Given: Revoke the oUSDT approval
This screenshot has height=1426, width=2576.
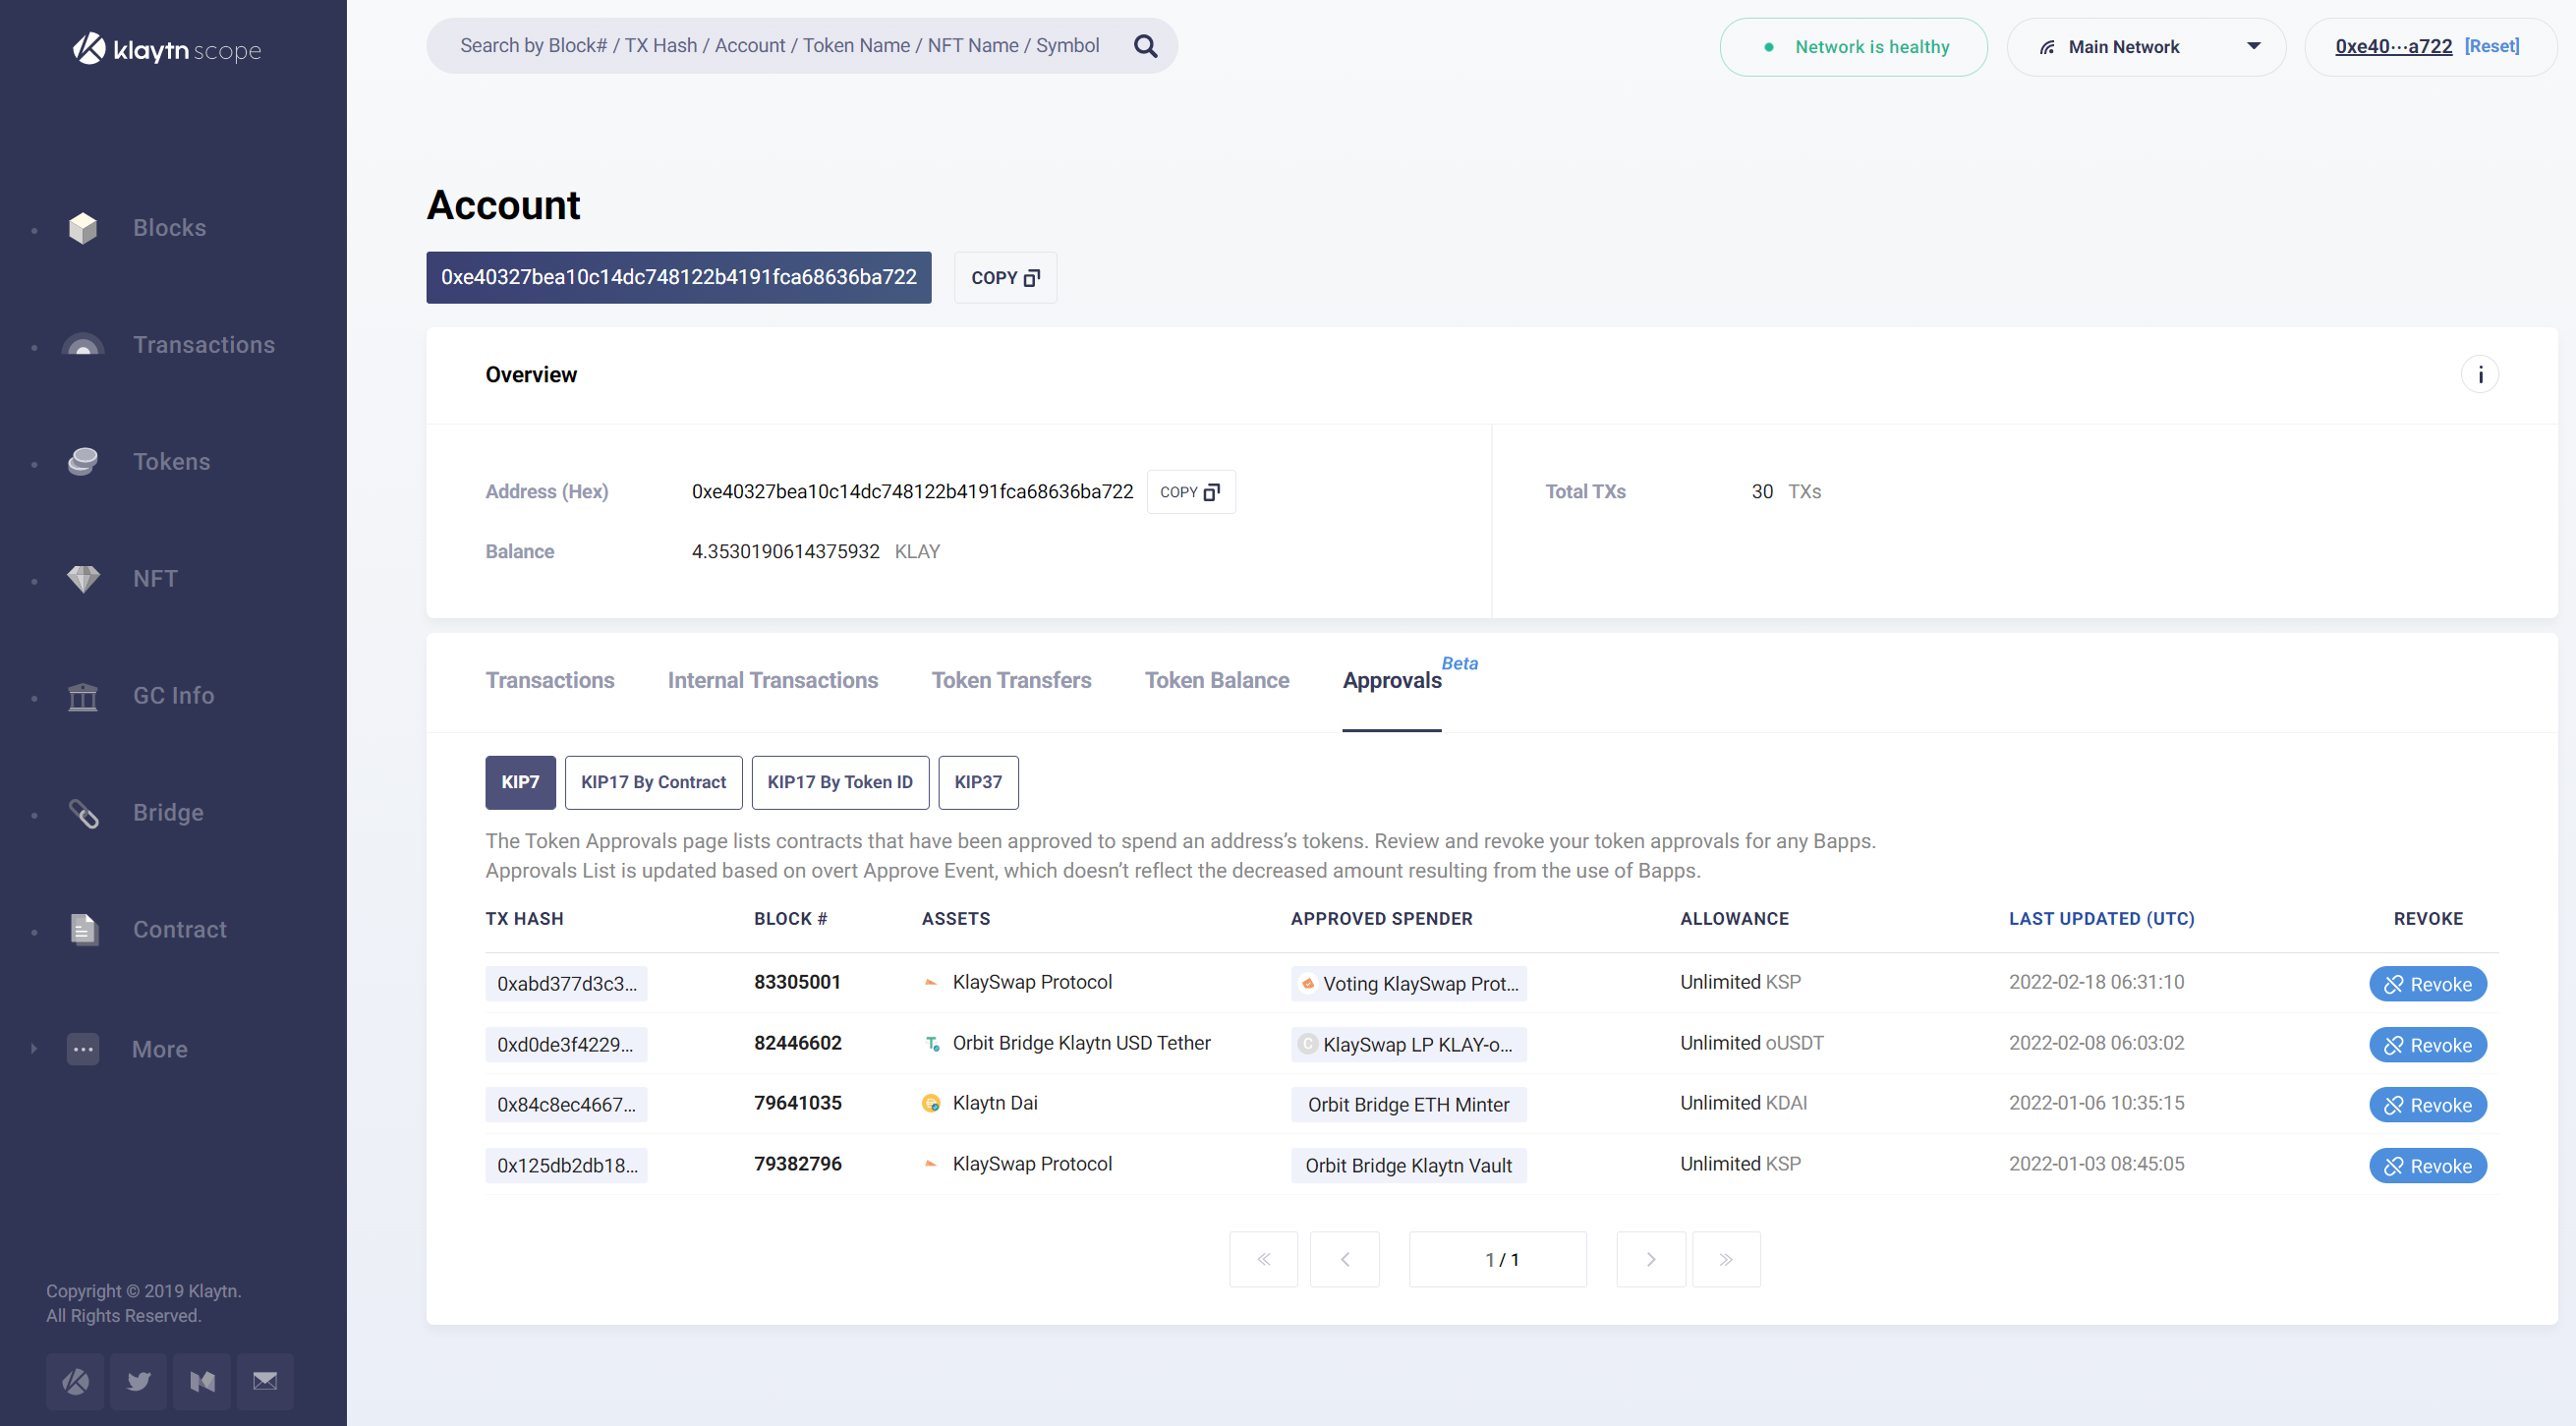Looking at the screenshot, I should 2427,1045.
